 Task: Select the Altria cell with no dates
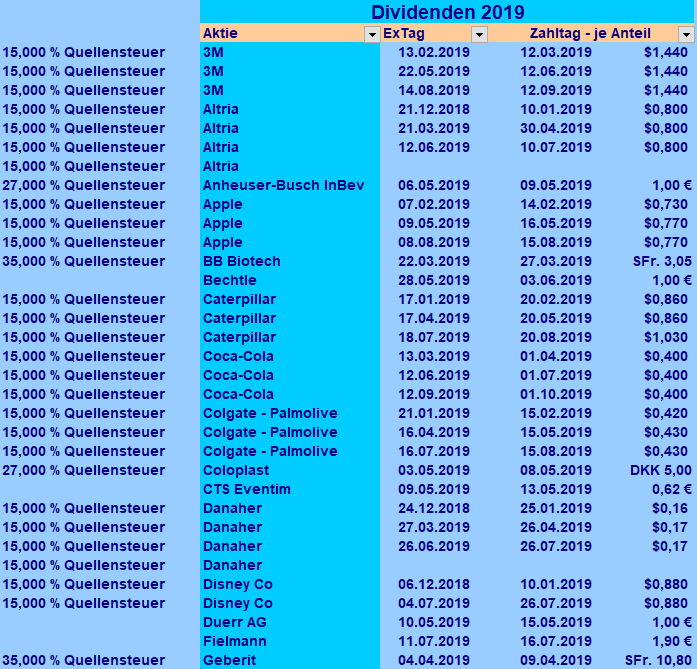pos(290,167)
